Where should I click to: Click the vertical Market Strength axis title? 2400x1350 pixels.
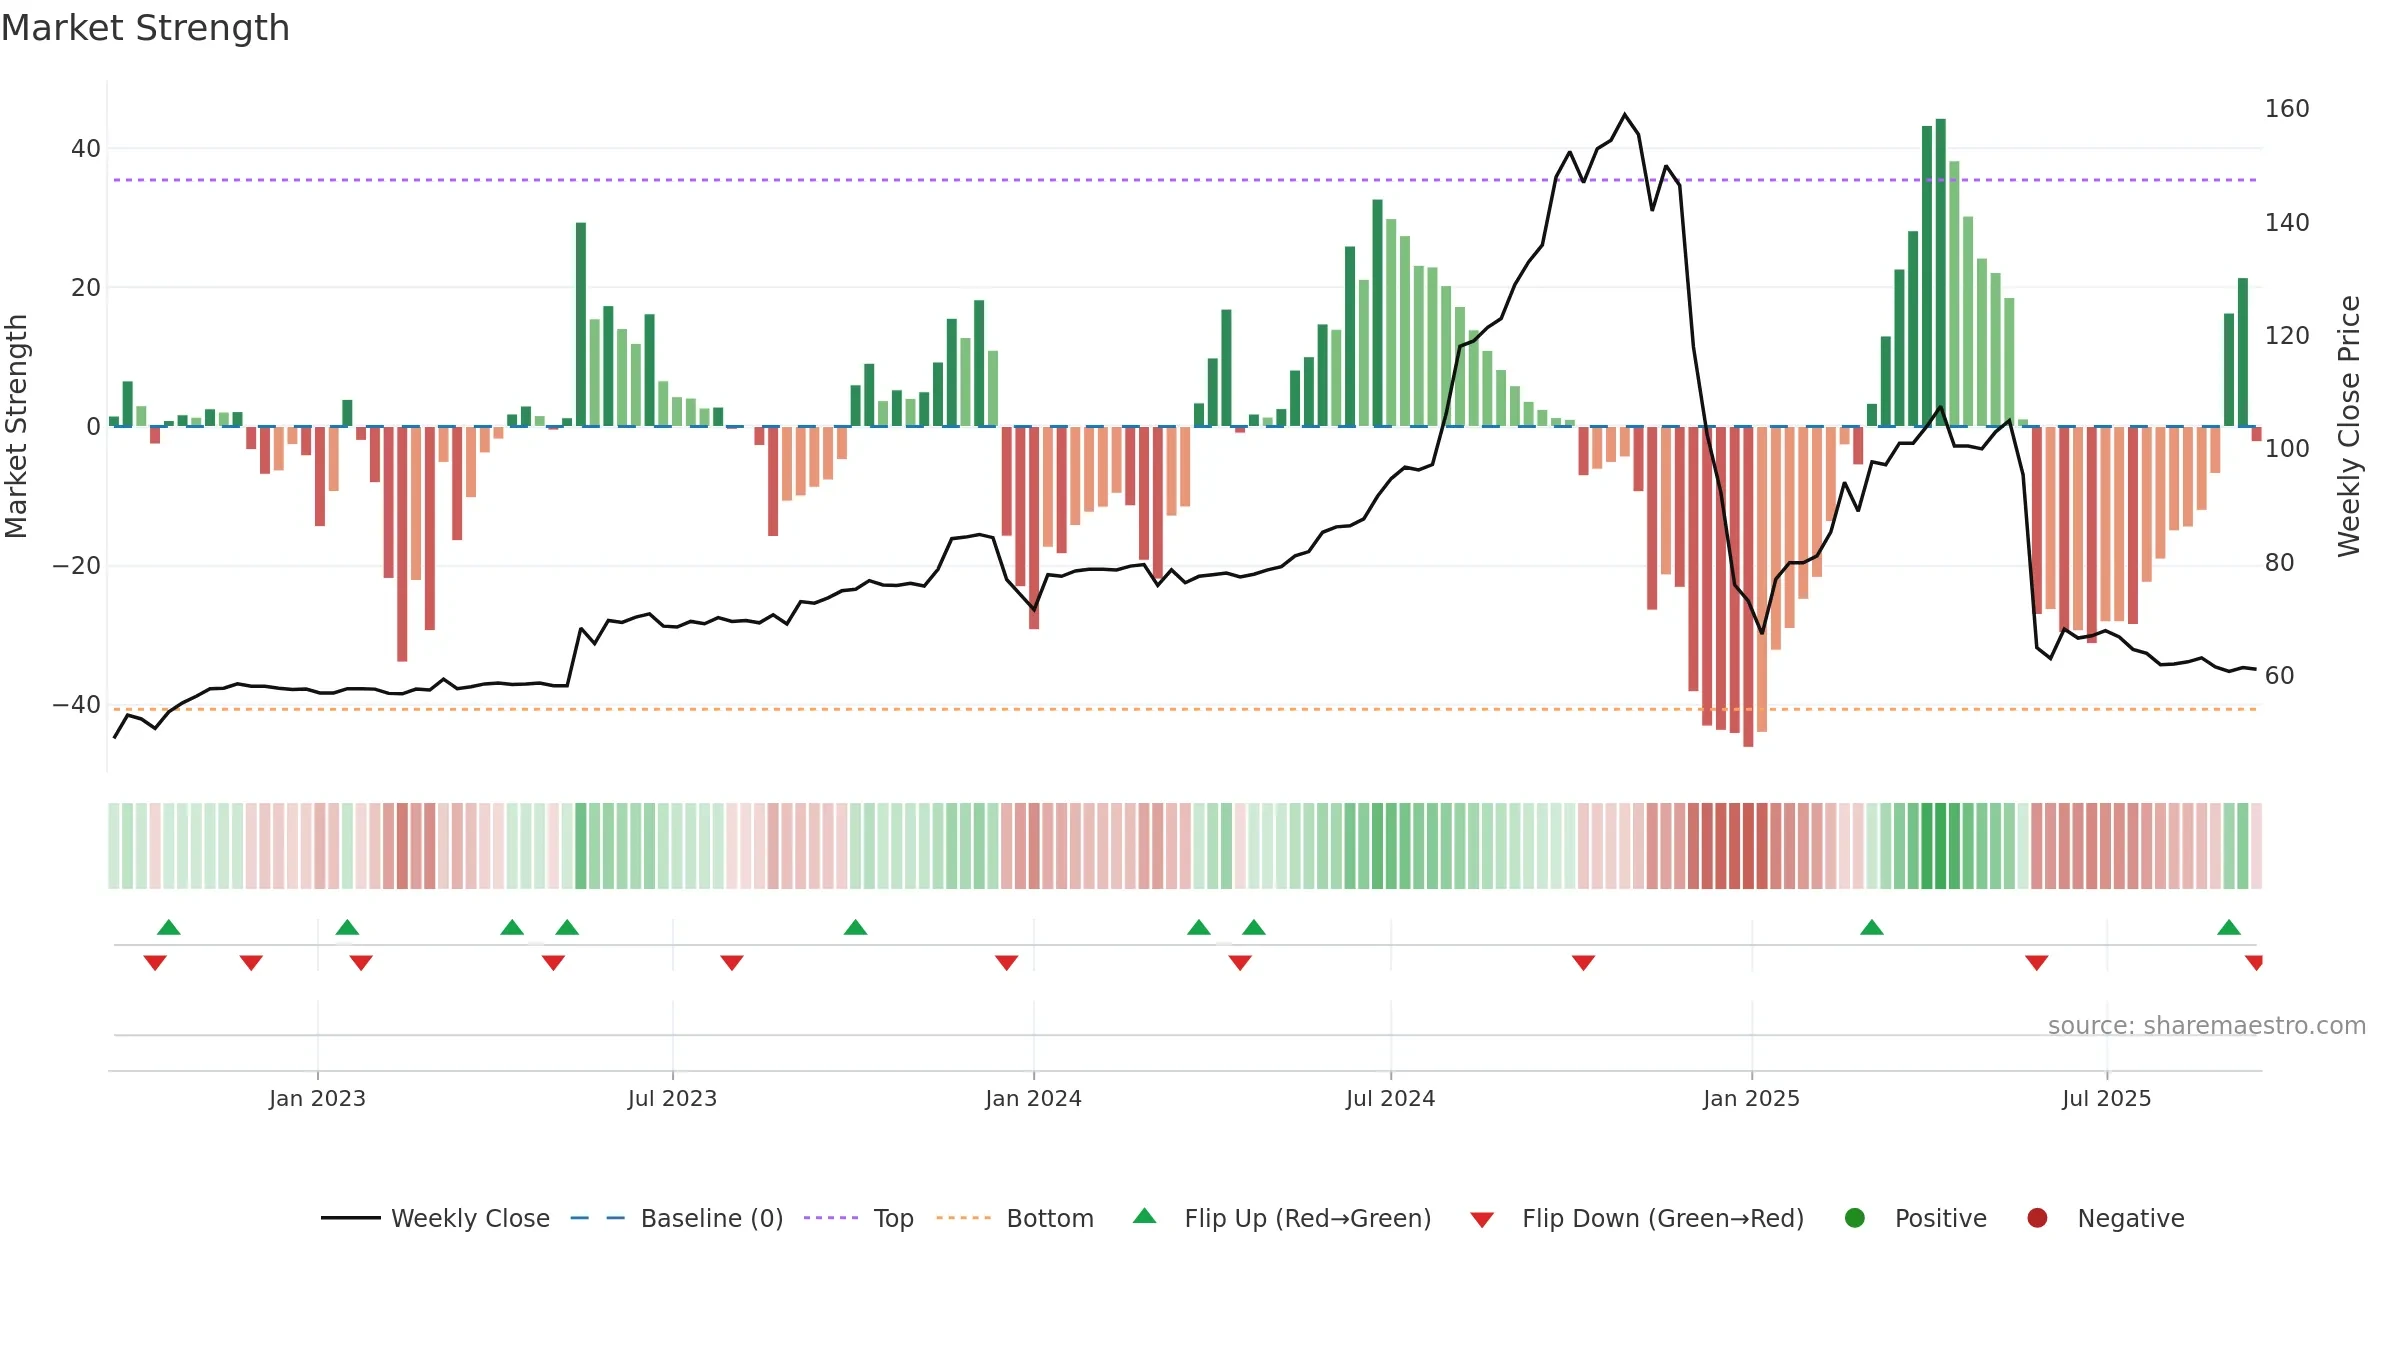click(16, 426)
